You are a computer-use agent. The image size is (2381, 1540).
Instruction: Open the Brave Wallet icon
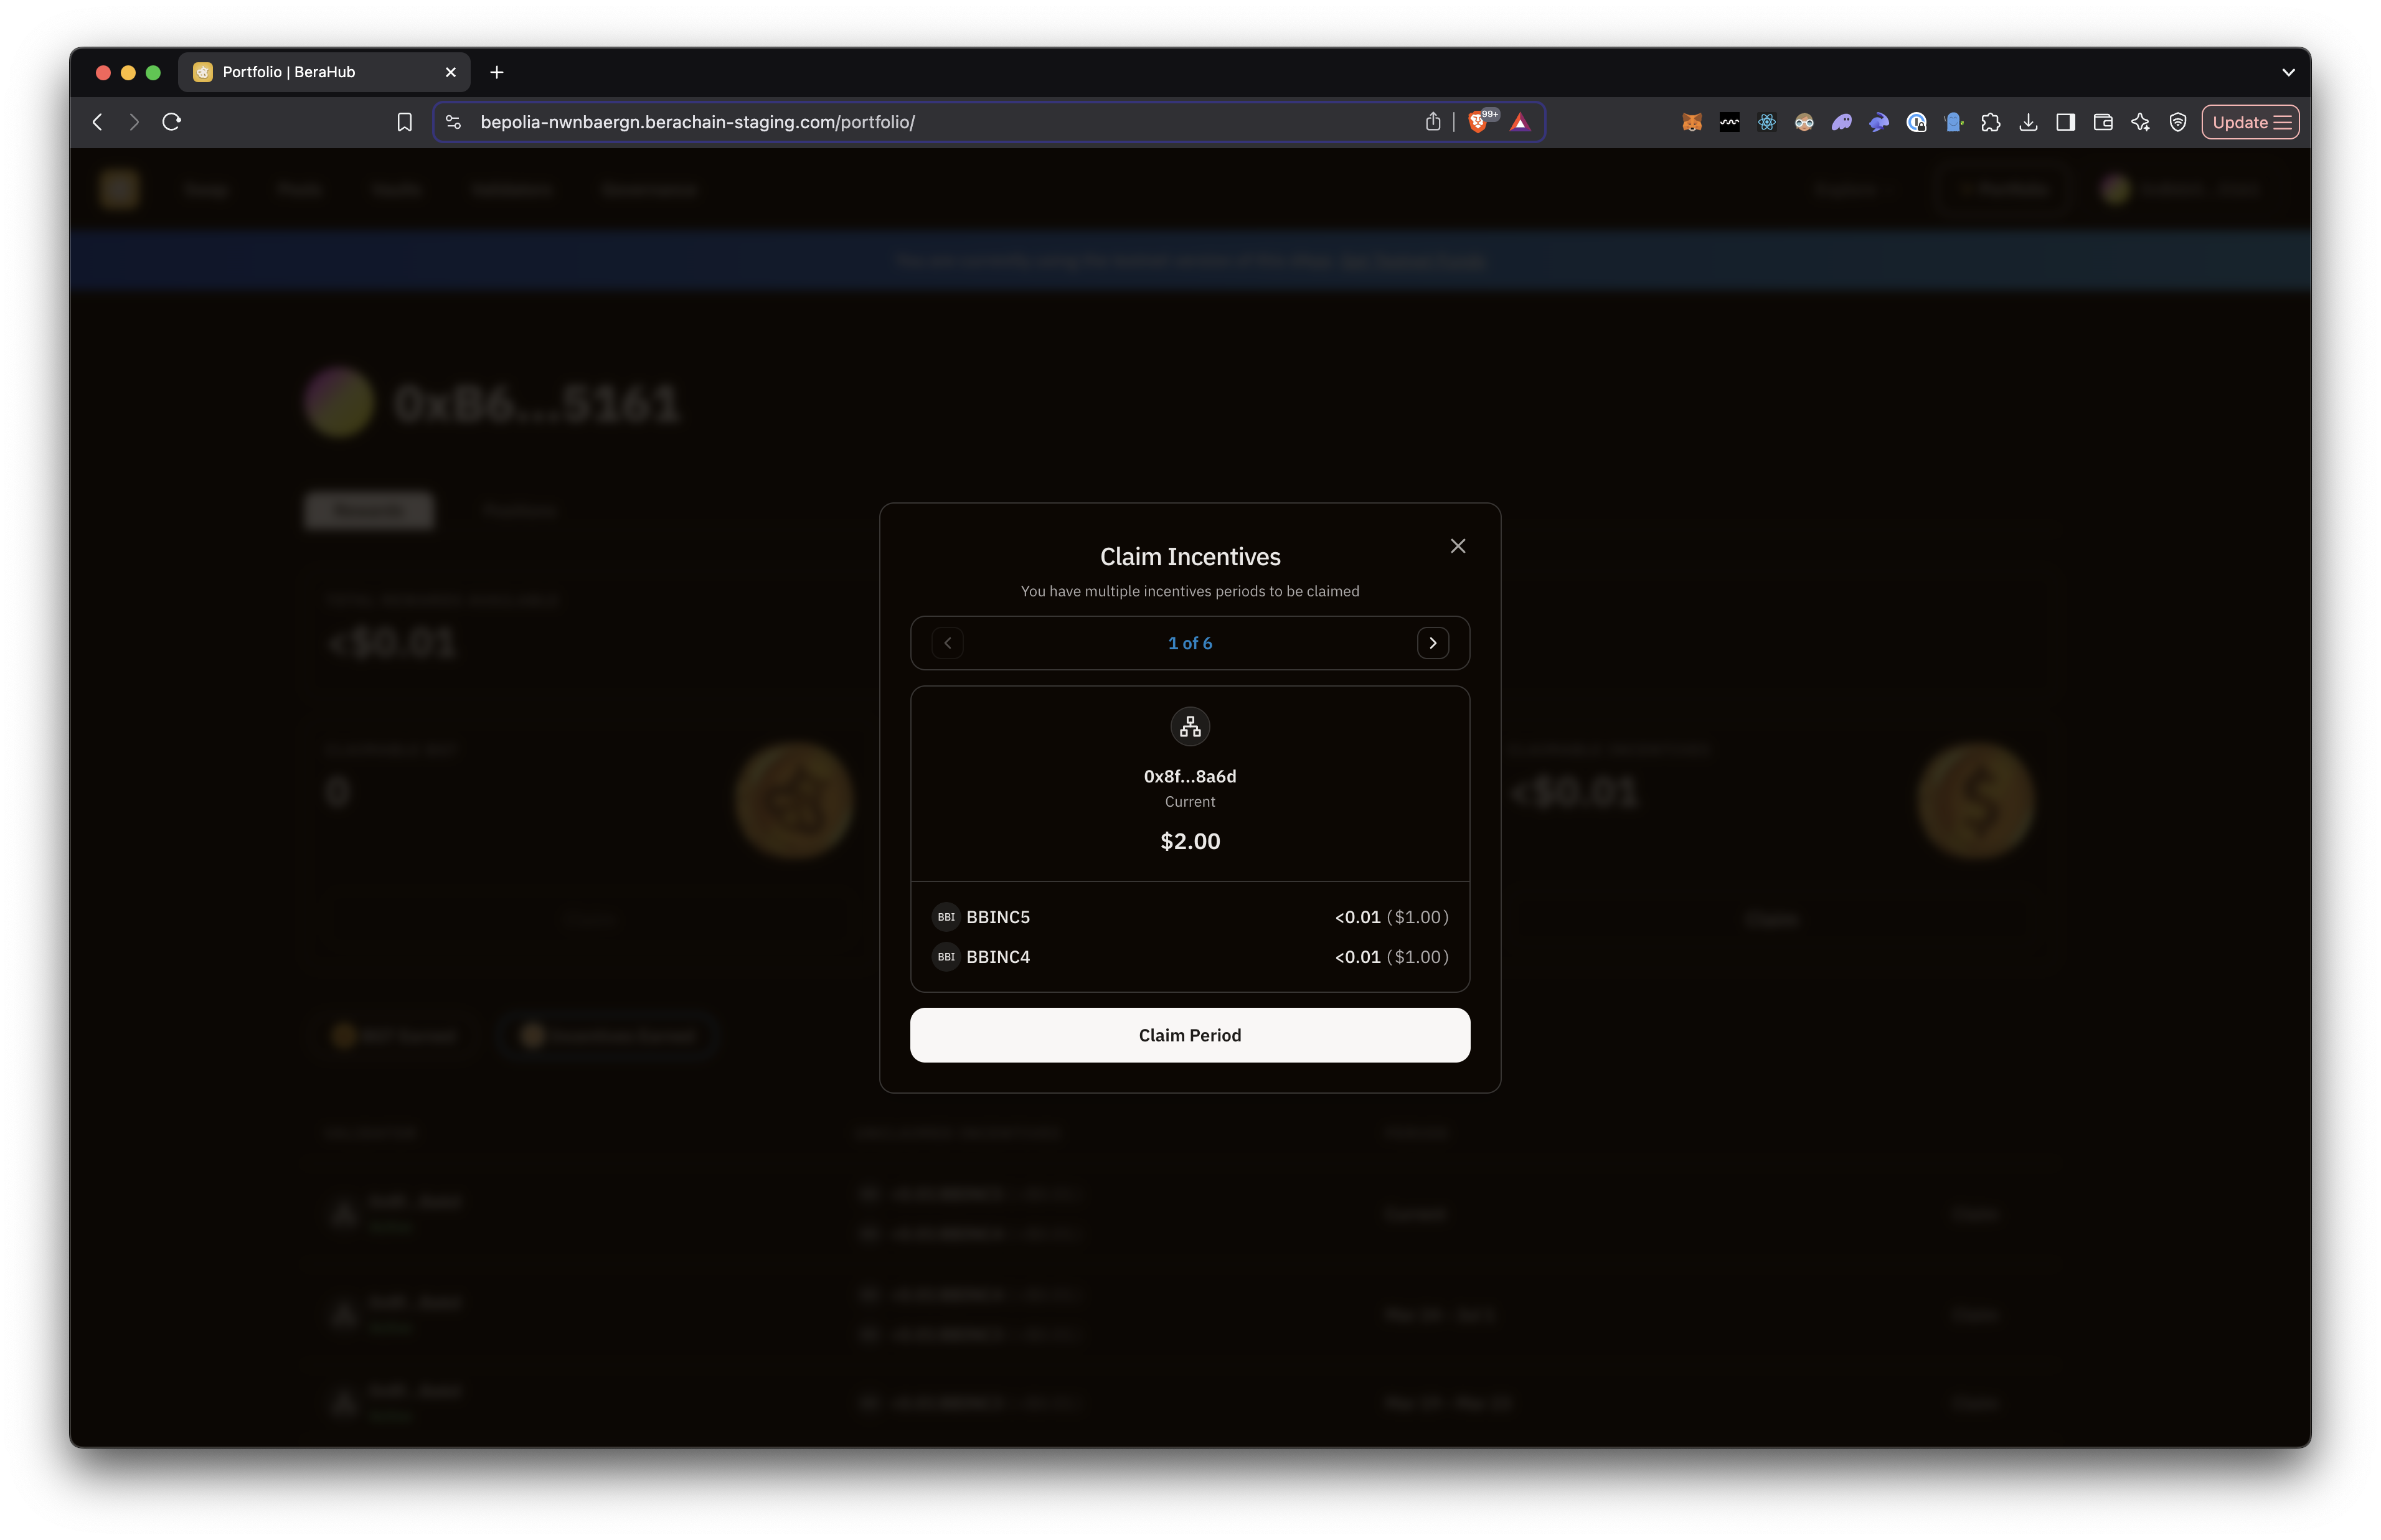point(2102,122)
